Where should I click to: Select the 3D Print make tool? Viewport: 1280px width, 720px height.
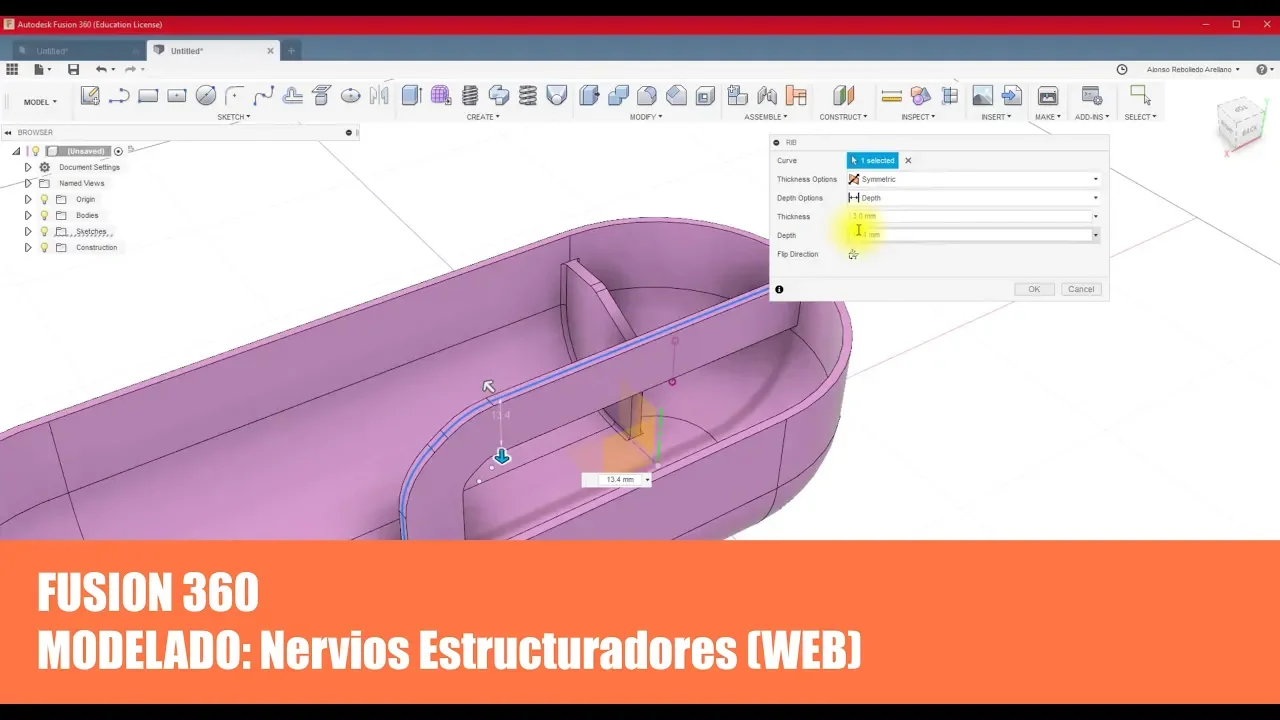[1048, 96]
